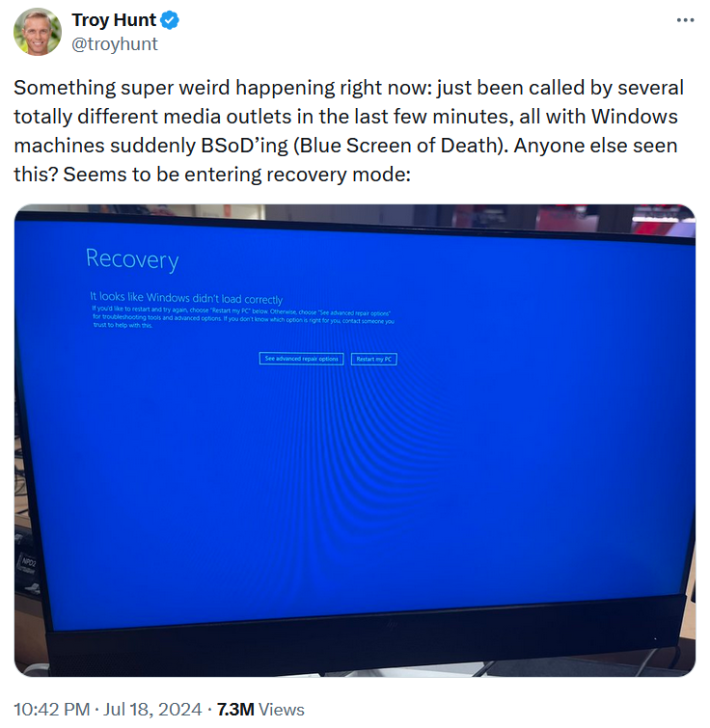This screenshot has height=728, width=710.
Task: Click the word "BSoD'ing" in the tweet
Action: point(245,146)
